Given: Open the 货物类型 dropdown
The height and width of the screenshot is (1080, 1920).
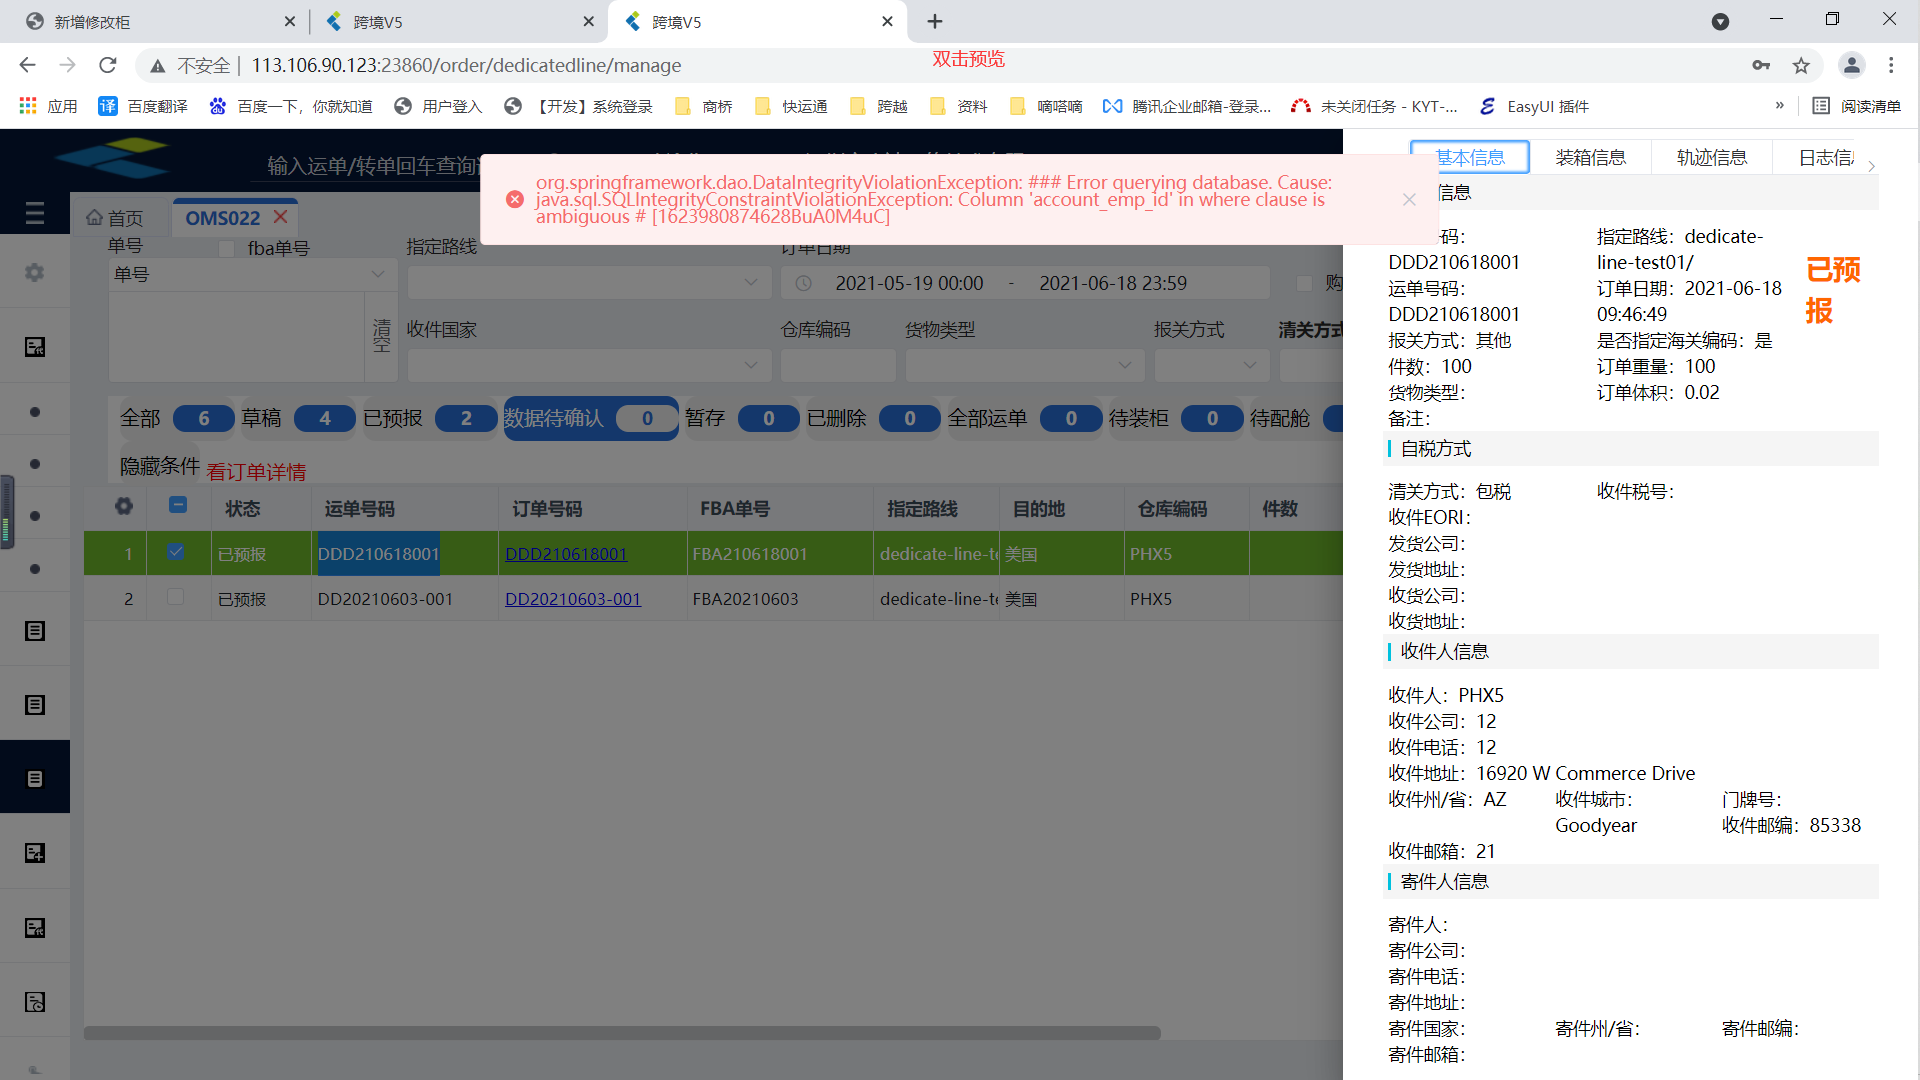Looking at the screenshot, I should click(x=1024, y=365).
